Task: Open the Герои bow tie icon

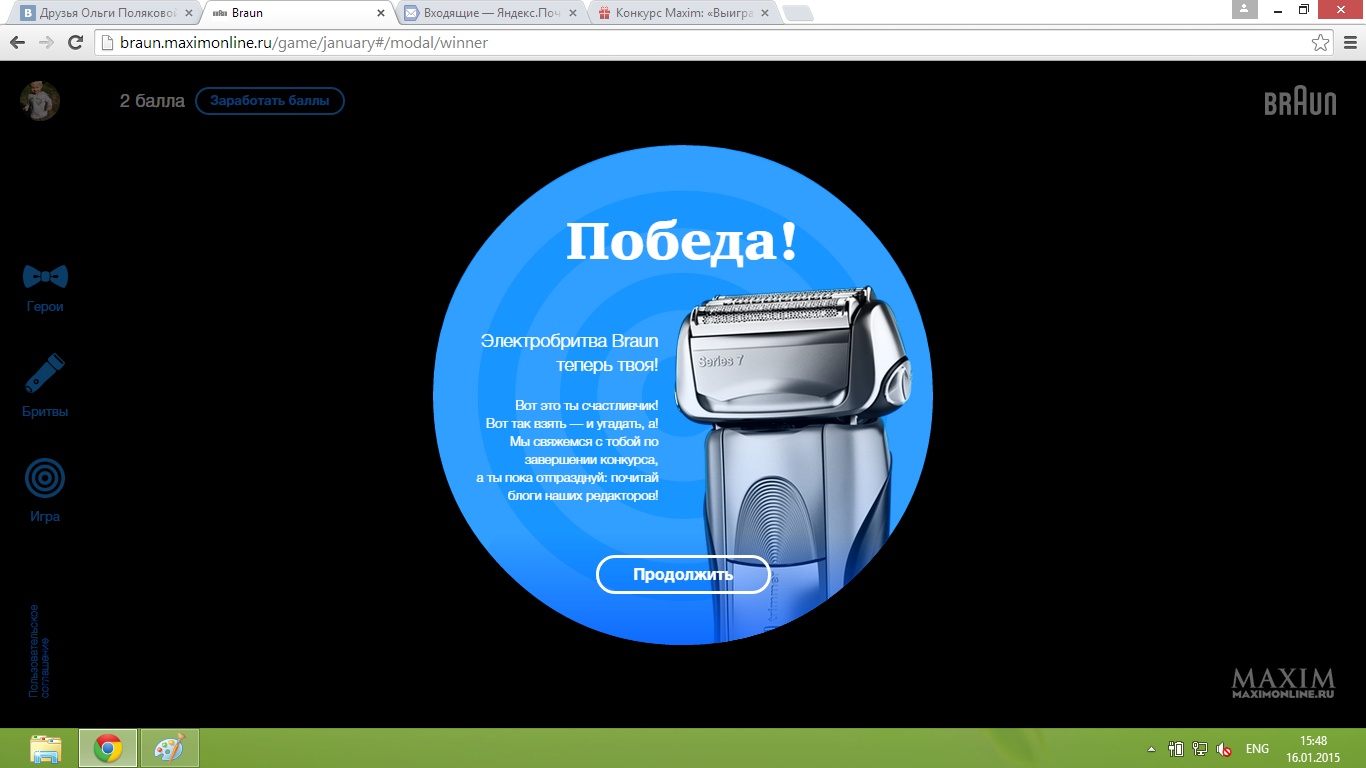Action: click(x=45, y=277)
